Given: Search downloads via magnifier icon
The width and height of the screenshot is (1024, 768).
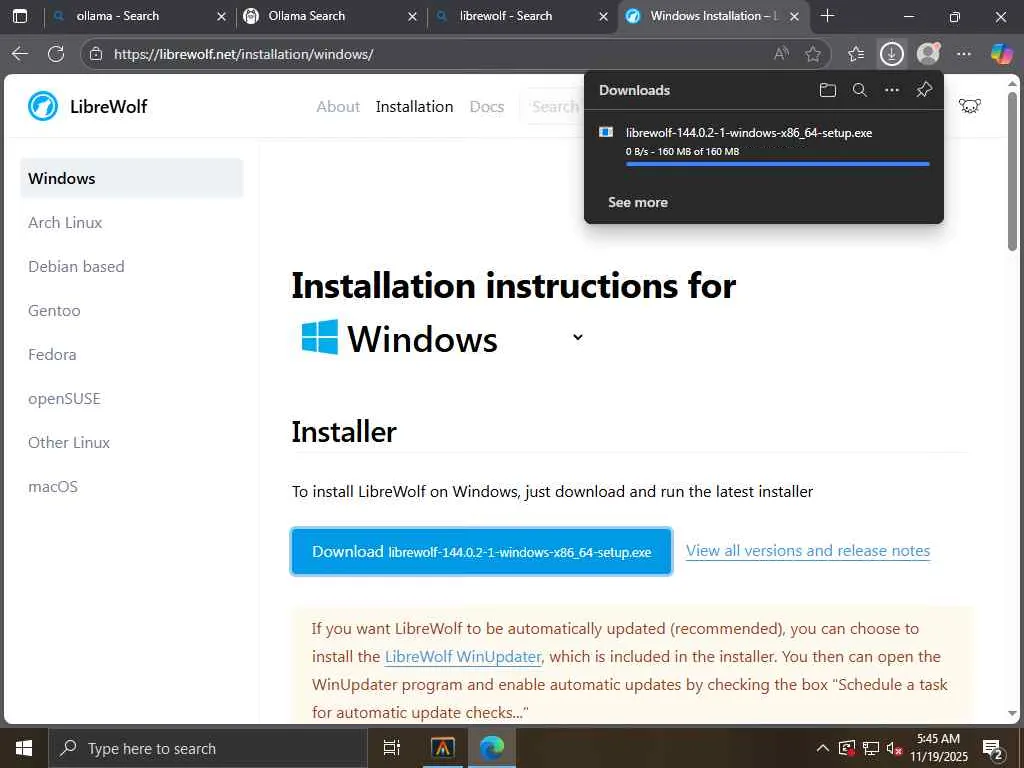Looking at the screenshot, I should pos(859,90).
